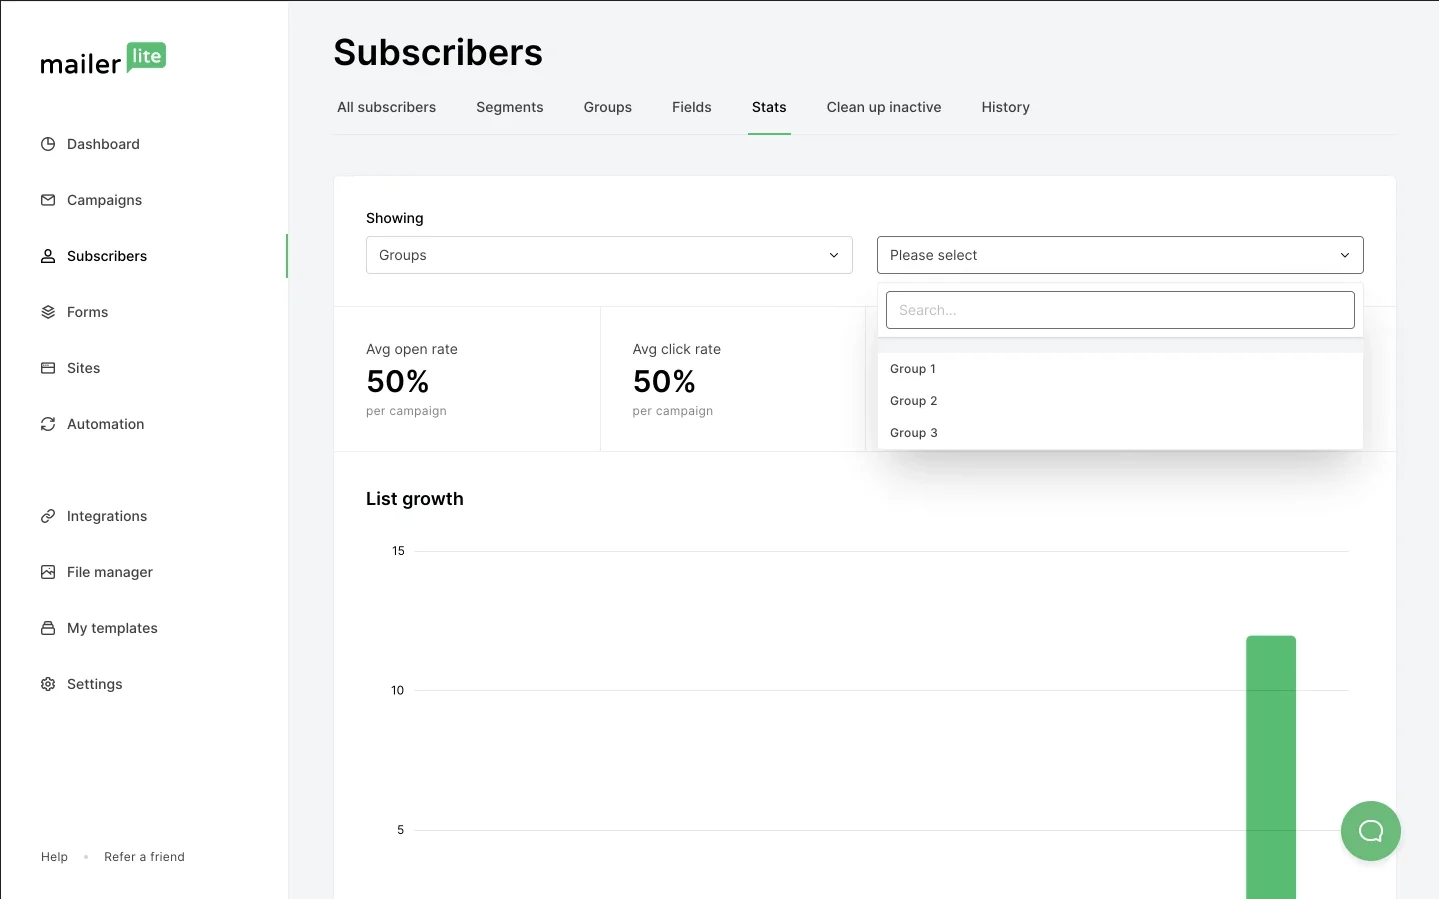Viewport: 1439px width, 899px height.
Task: Select the Stats tab
Action: (769, 107)
